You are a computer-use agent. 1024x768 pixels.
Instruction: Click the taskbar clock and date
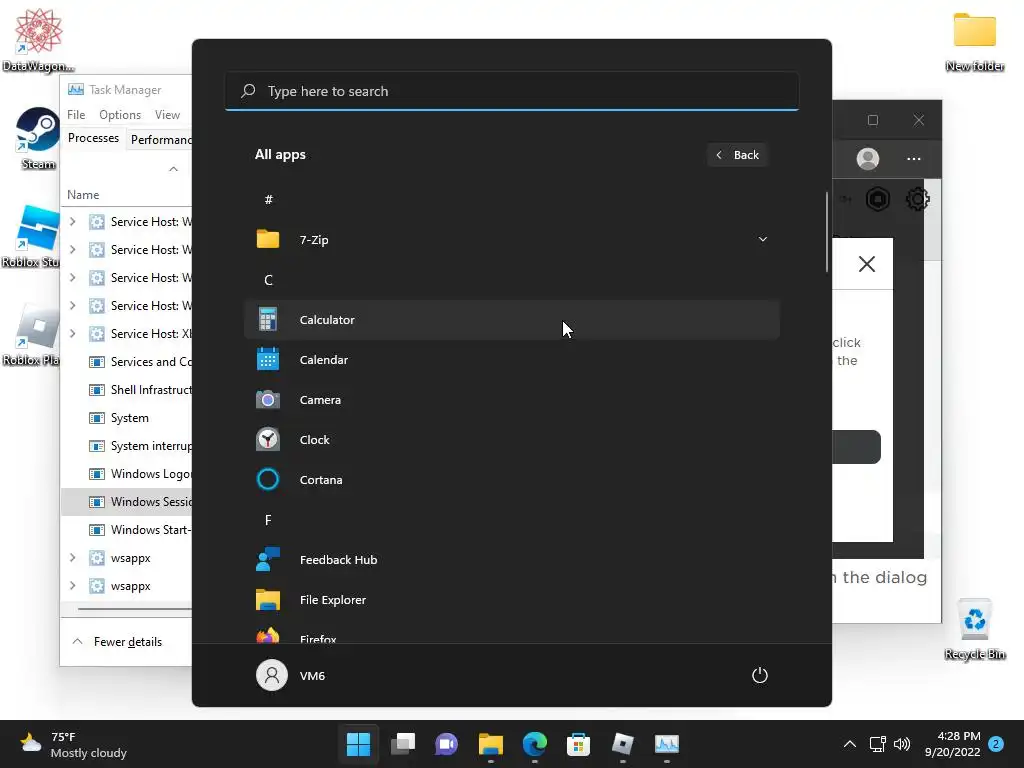pyautogui.click(x=952, y=744)
